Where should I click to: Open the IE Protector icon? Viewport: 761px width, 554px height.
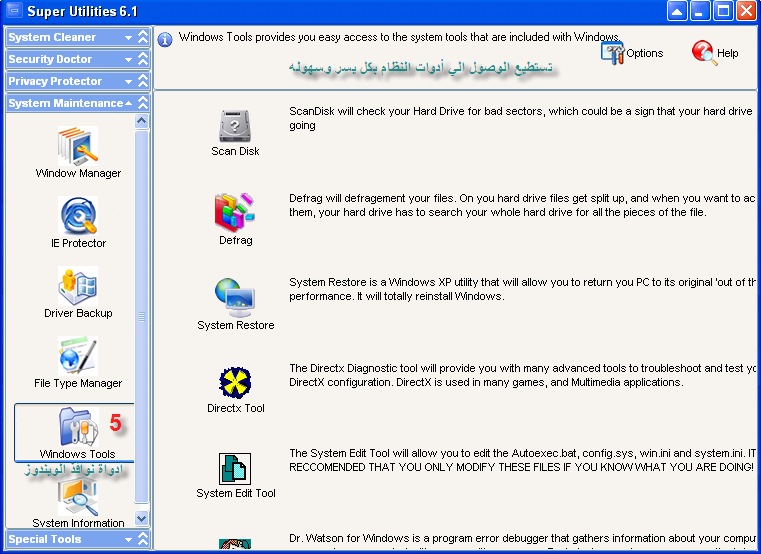tap(78, 216)
